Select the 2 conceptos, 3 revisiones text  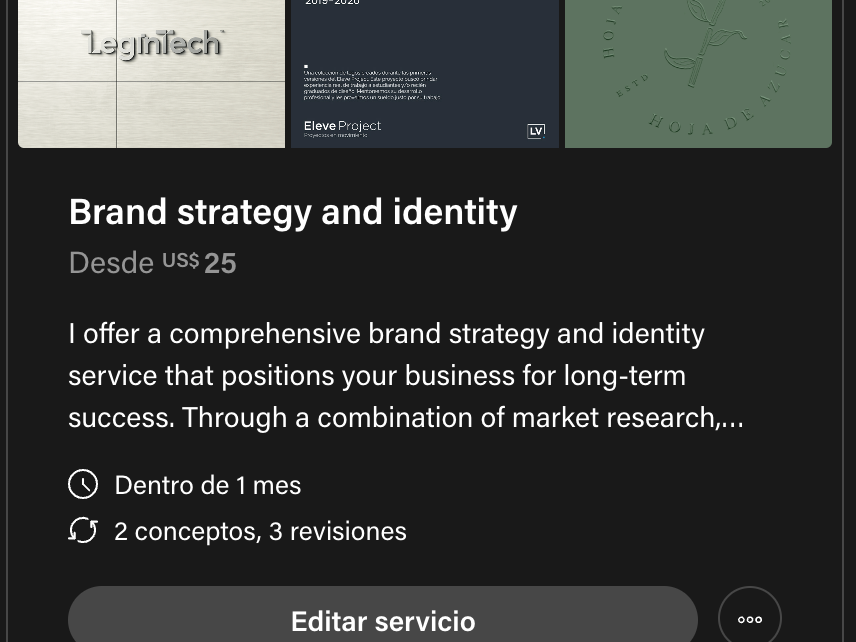pos(260,531)
